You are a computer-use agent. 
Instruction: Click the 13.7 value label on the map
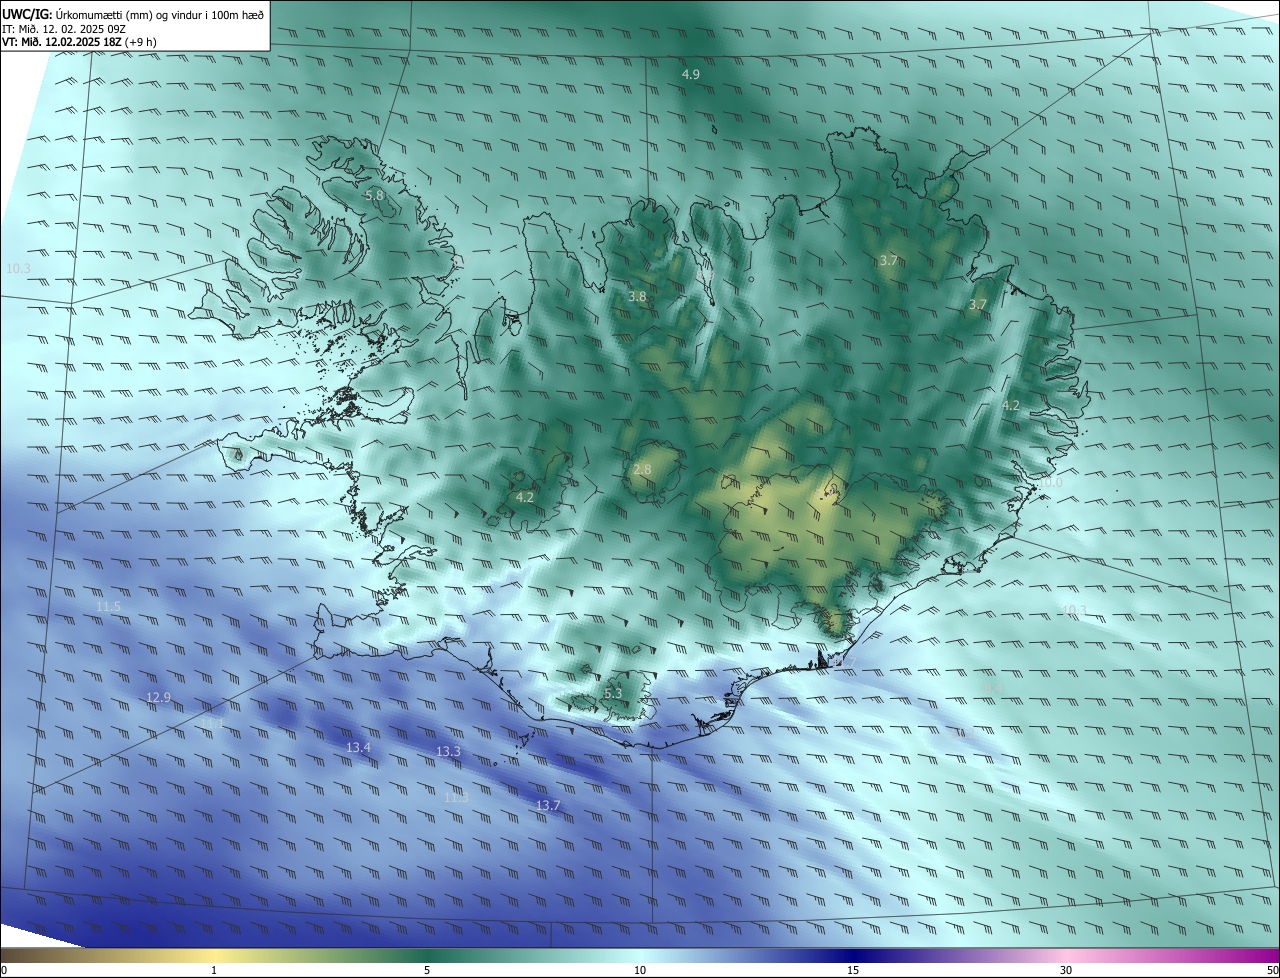[548, 805]
